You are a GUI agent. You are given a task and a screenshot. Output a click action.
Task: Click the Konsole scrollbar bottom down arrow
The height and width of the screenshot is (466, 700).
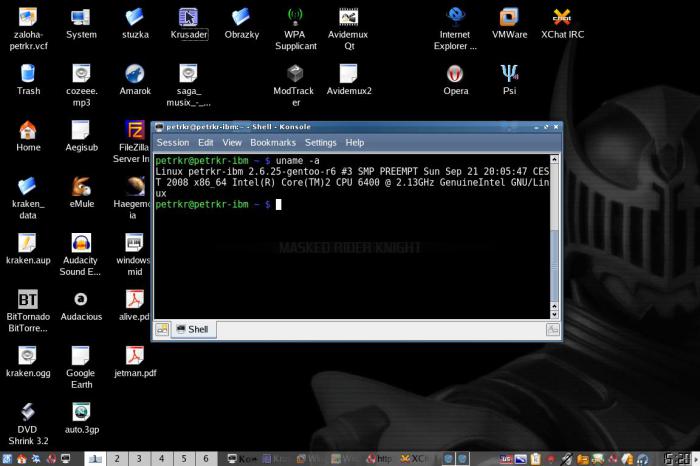click(554, 315)
